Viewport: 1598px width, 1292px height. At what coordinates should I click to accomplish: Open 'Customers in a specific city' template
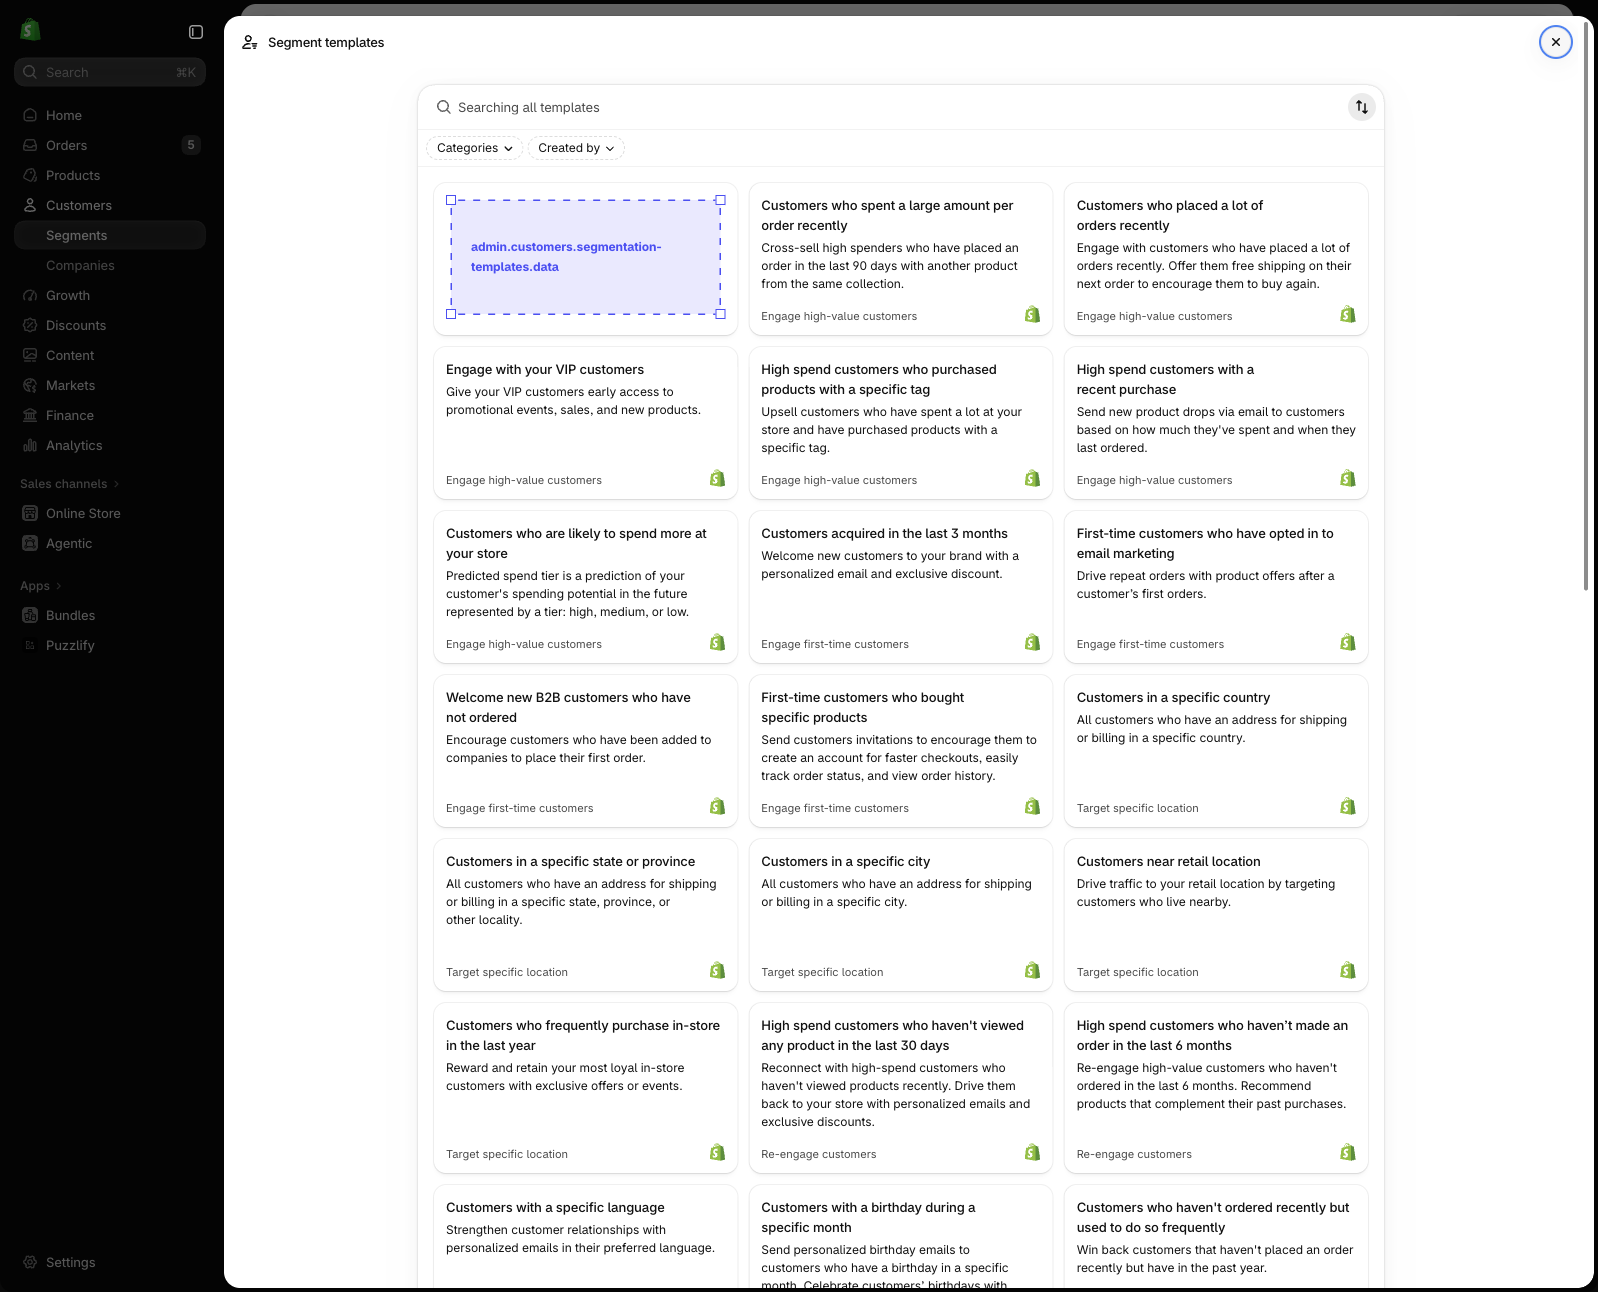click(x=900, y=915)
